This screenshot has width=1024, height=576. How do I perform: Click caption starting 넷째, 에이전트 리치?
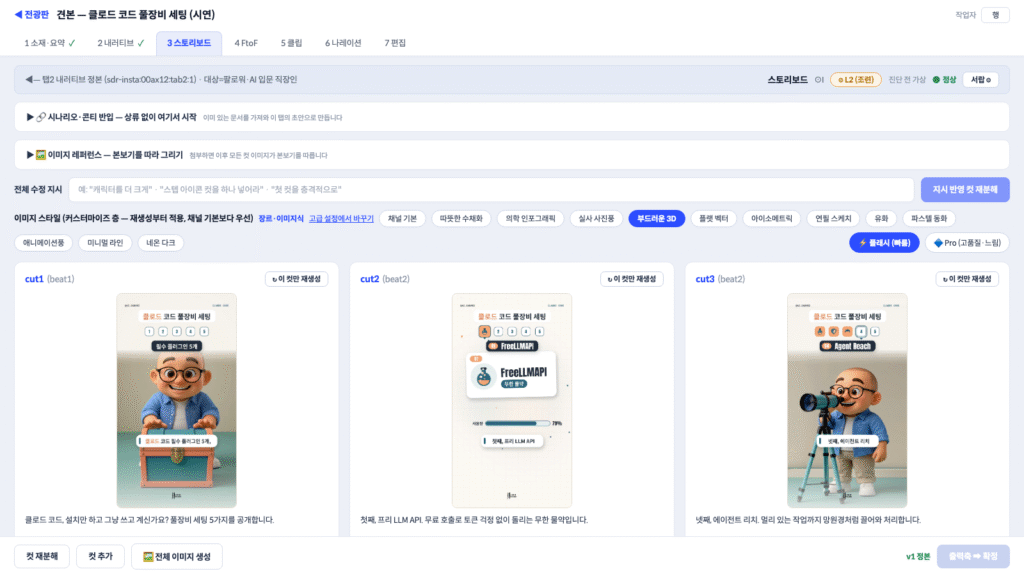(808, 520)
